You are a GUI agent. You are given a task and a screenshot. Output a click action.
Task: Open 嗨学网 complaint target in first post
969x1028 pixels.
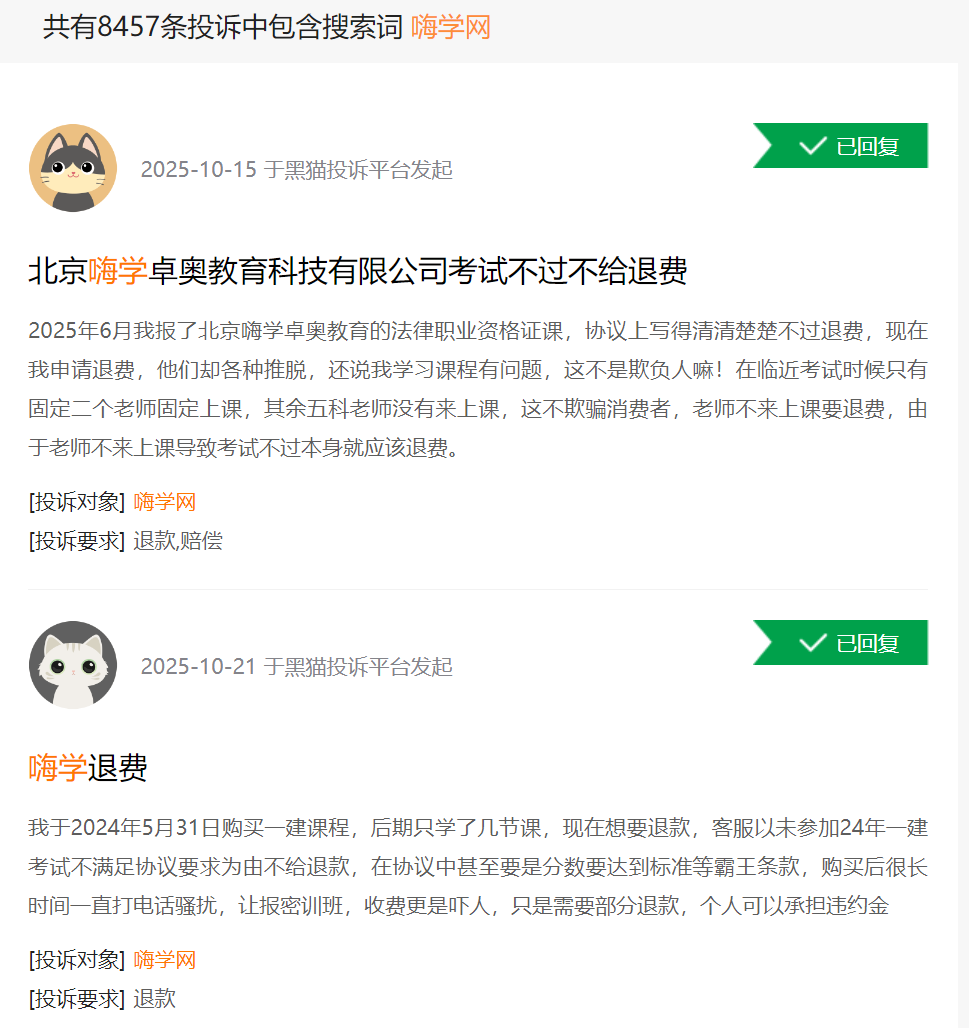165,502
